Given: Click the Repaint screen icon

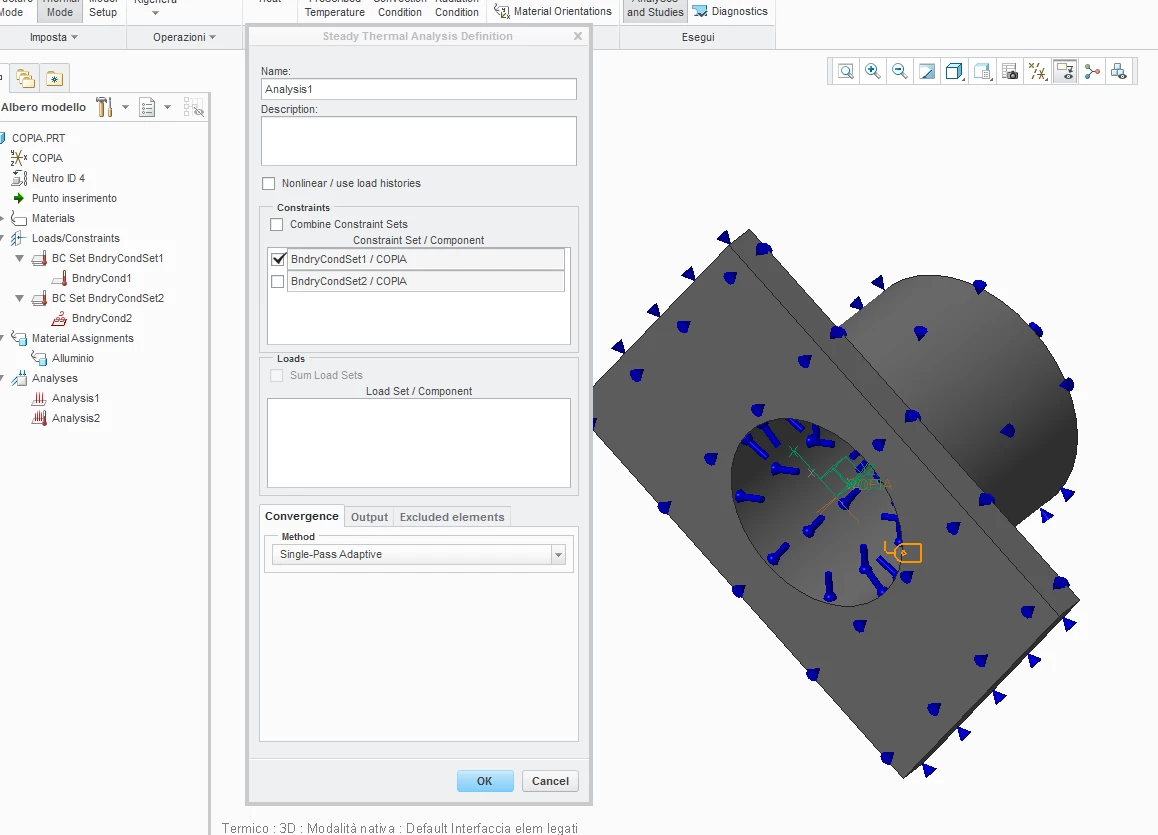Looking at the screenshot, I should (927, 72).
